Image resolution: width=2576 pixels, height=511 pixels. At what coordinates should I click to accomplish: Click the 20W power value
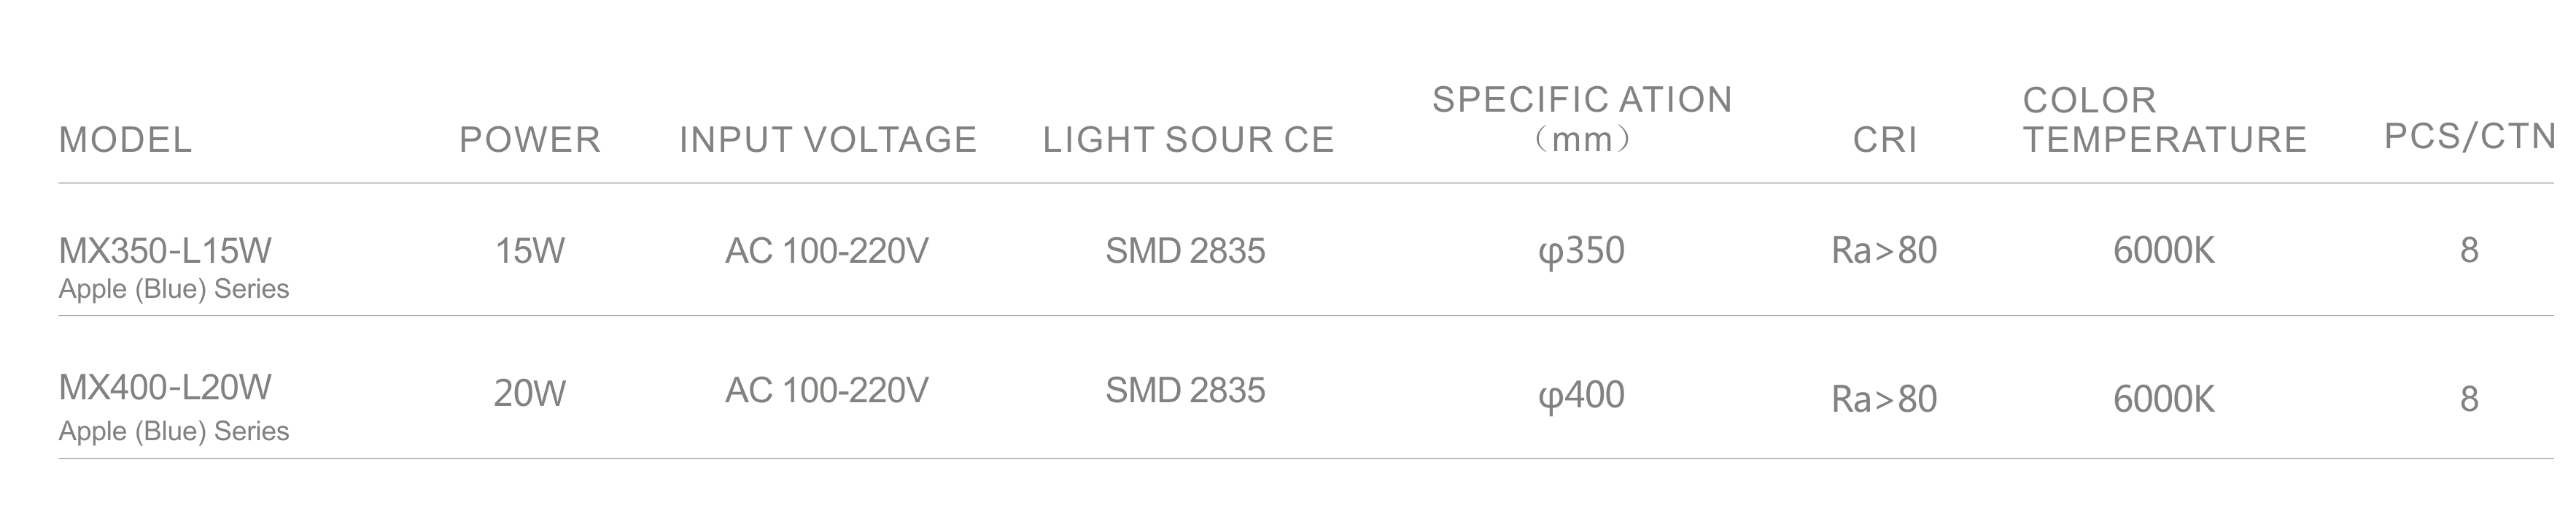[x=530, y=394]
